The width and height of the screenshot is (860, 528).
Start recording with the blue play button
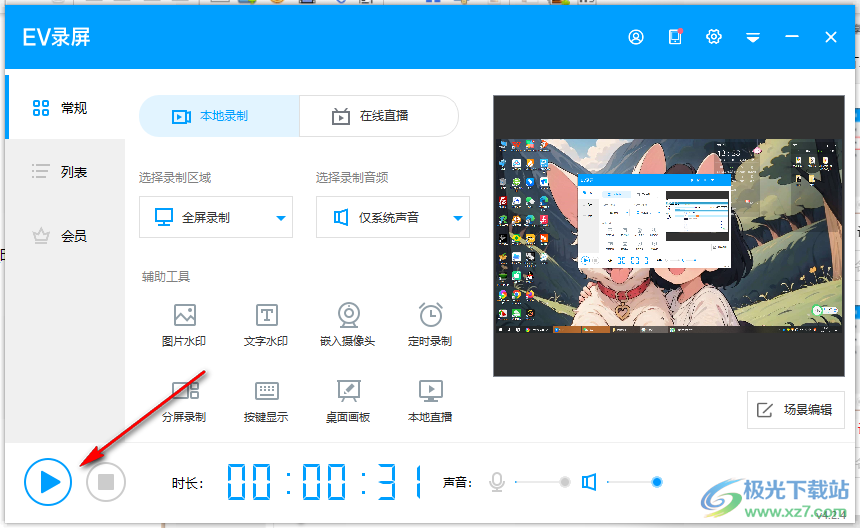point(48,482)
